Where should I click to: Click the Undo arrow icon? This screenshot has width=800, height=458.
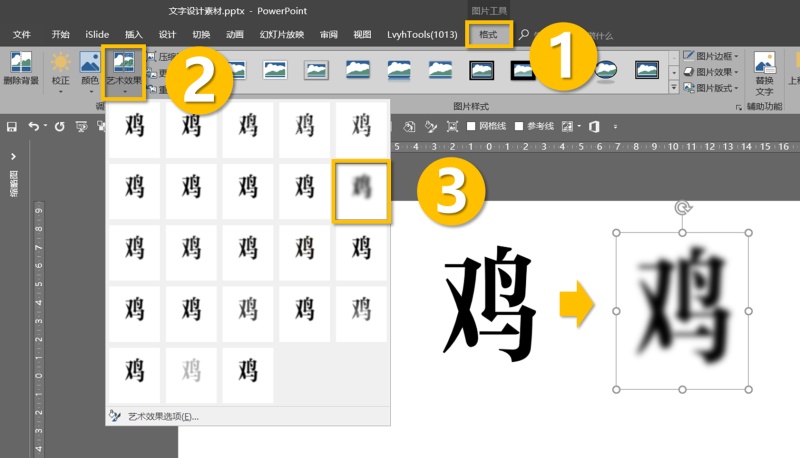click(34, 126)
